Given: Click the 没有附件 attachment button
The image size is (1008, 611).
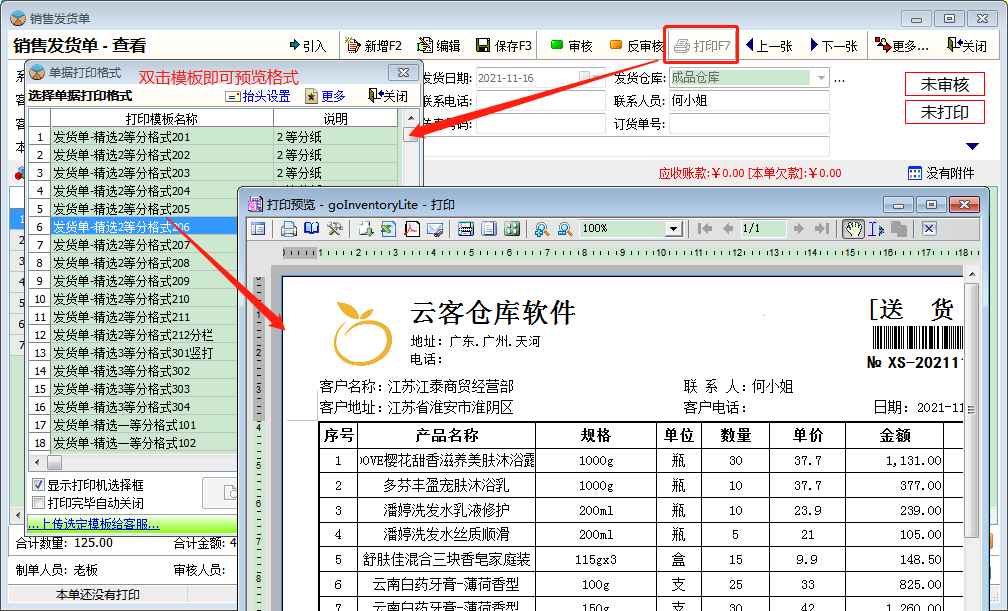Looking at the screenshot, I should pos(941,173).
